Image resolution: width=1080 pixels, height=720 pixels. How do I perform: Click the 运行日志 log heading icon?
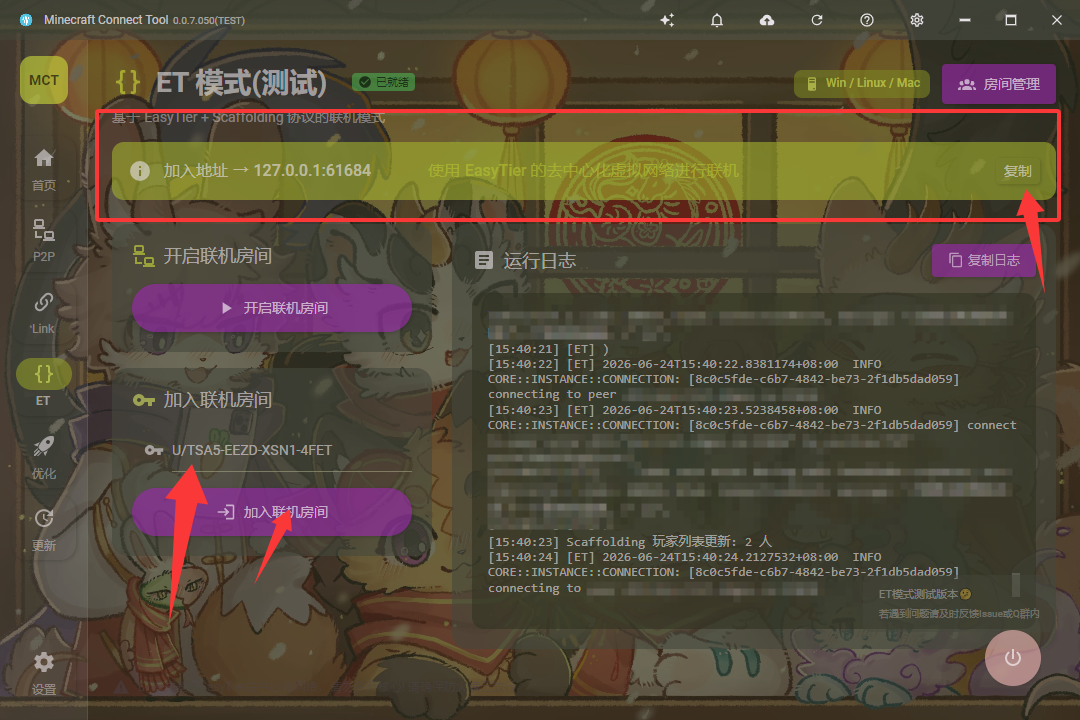(x=484, y=260)
